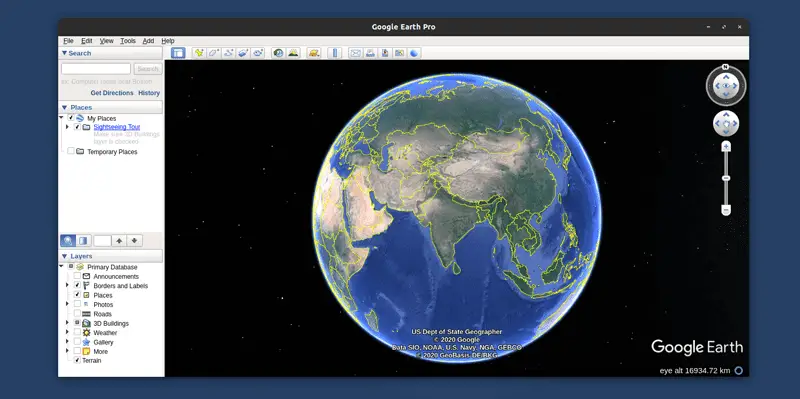Select the Add Path tool
800x399 pixels.
point(229,53)
